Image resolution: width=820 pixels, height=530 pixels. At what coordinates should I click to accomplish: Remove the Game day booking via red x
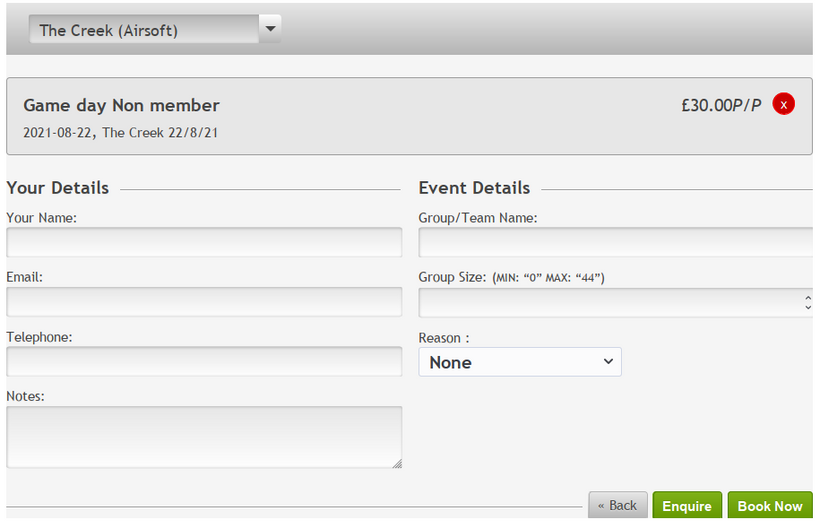pyautogui.click(x=784, y=104)
